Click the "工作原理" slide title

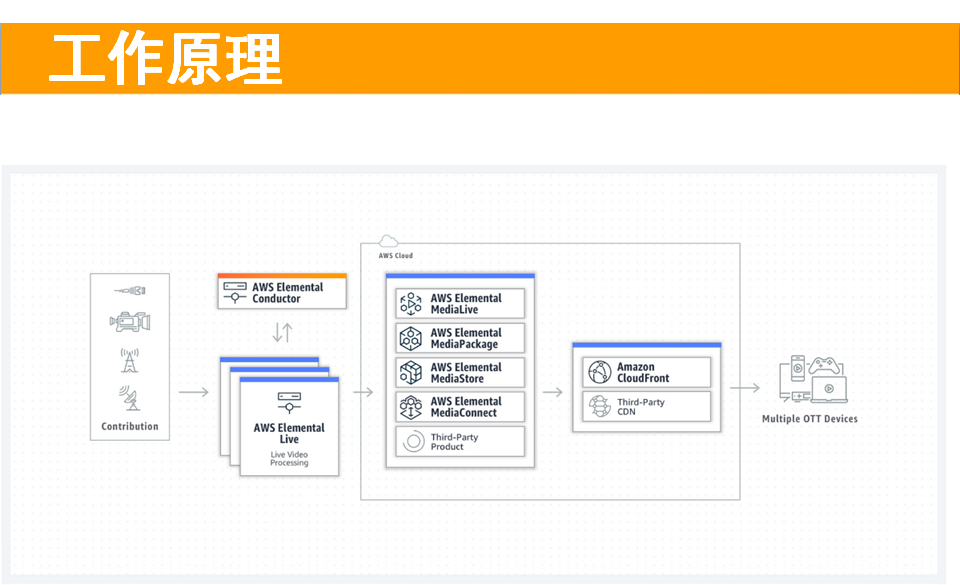166,59
